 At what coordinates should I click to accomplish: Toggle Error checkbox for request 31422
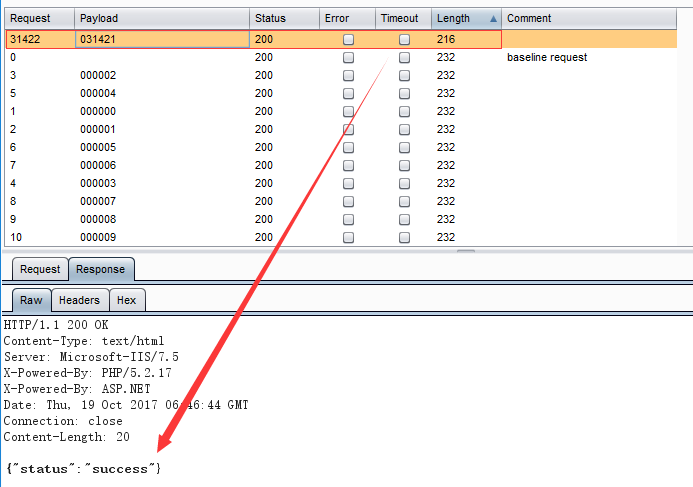tap(348, 39)
